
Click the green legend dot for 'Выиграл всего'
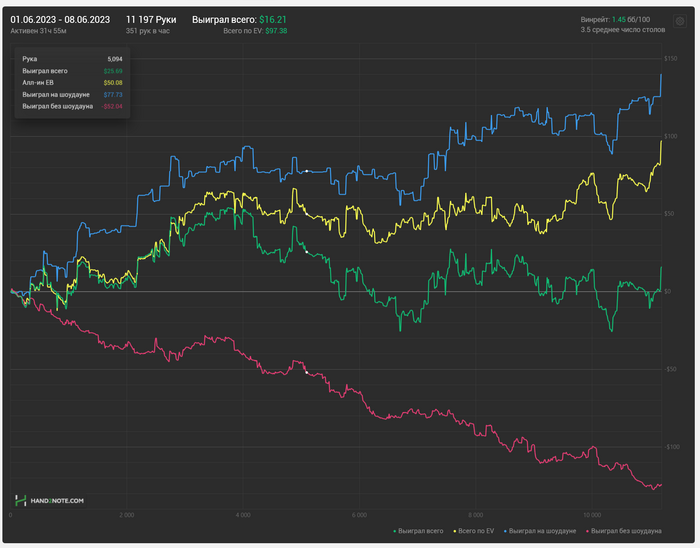pos(395,531)
